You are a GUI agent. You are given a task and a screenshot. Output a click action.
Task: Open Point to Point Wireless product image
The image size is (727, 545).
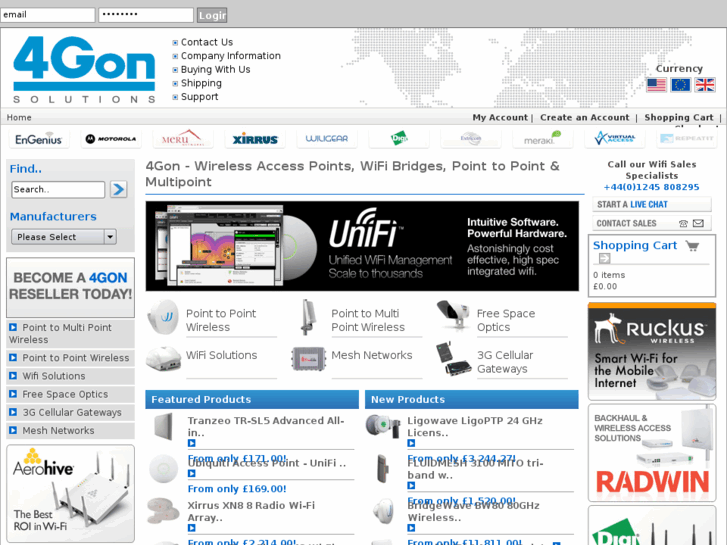pos(163,318)
